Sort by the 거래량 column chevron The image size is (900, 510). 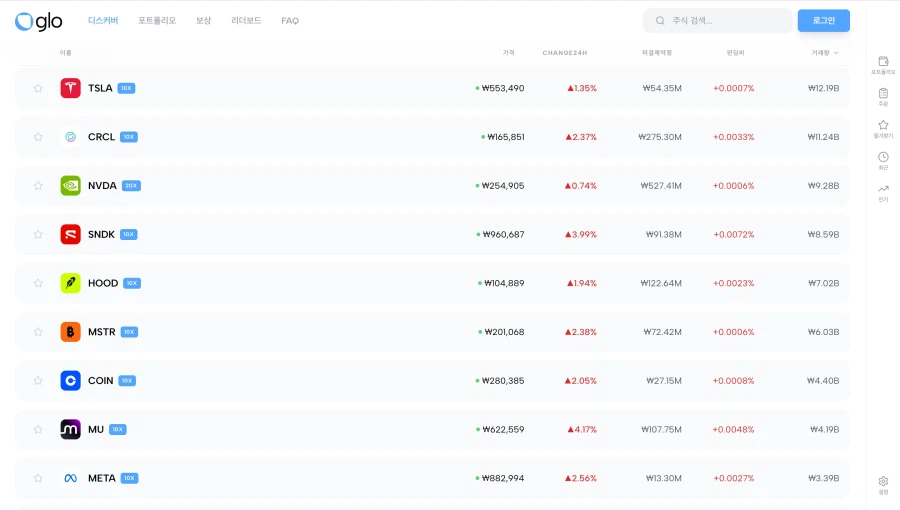pyautogui.click(x=836, y=53)
